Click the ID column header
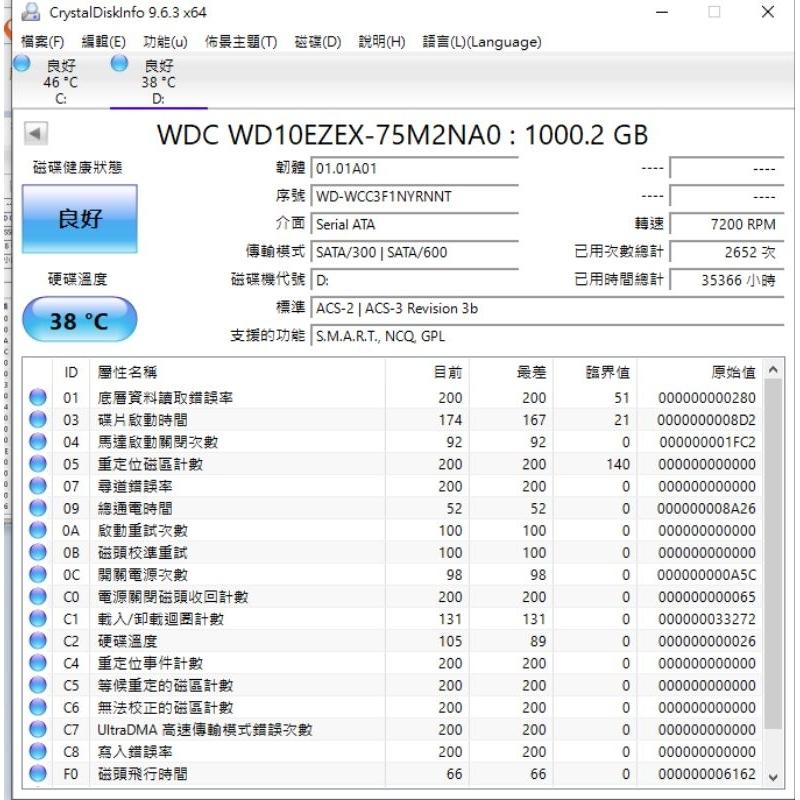Viewport: 800px width, 800px height. (x=71, y=372)
